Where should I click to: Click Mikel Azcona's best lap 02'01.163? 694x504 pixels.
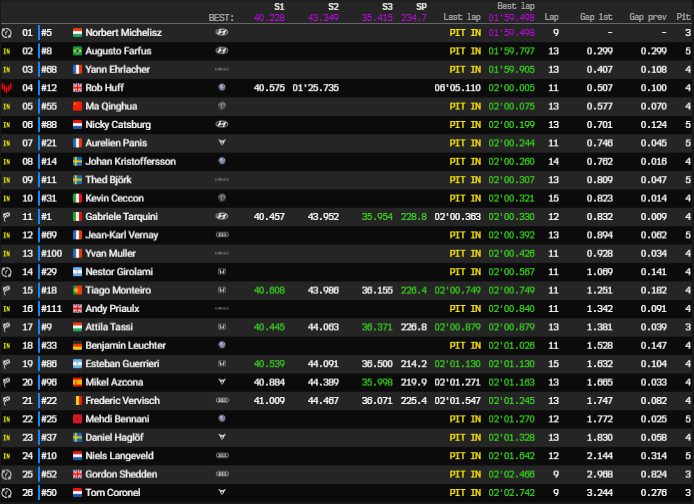[x=511, y=382]
